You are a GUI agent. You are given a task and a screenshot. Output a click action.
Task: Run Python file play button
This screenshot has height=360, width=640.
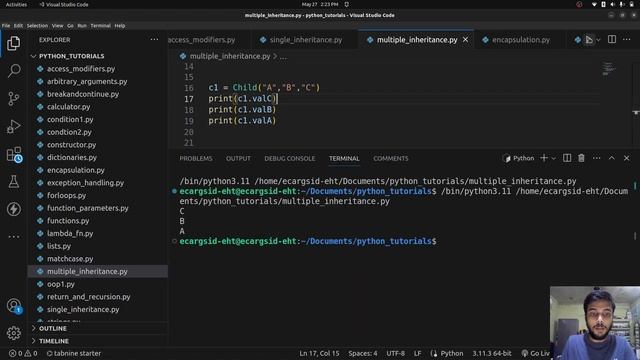click(589, 40)
